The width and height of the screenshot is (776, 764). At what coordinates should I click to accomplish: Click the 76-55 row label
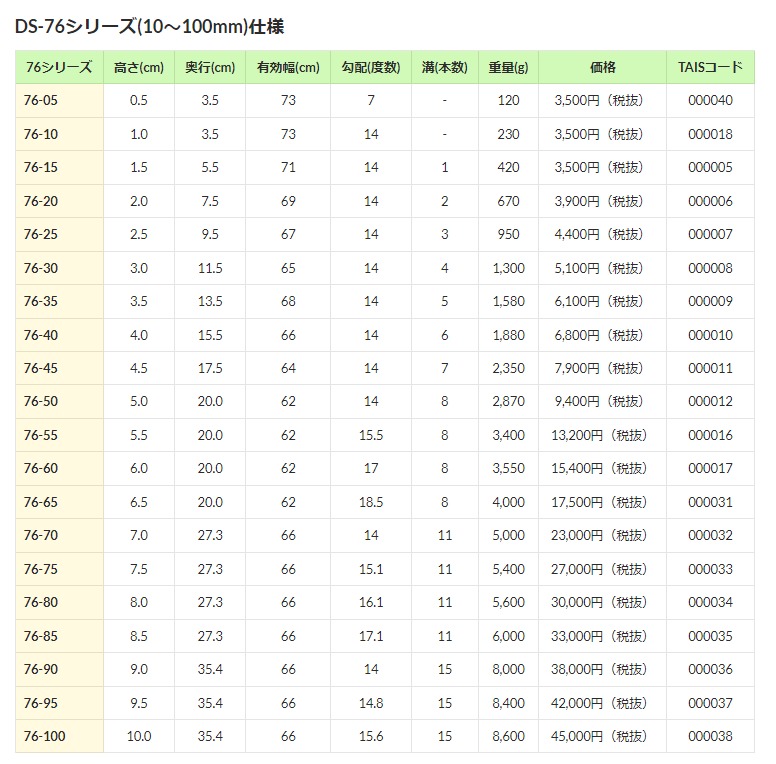[41, 435]
